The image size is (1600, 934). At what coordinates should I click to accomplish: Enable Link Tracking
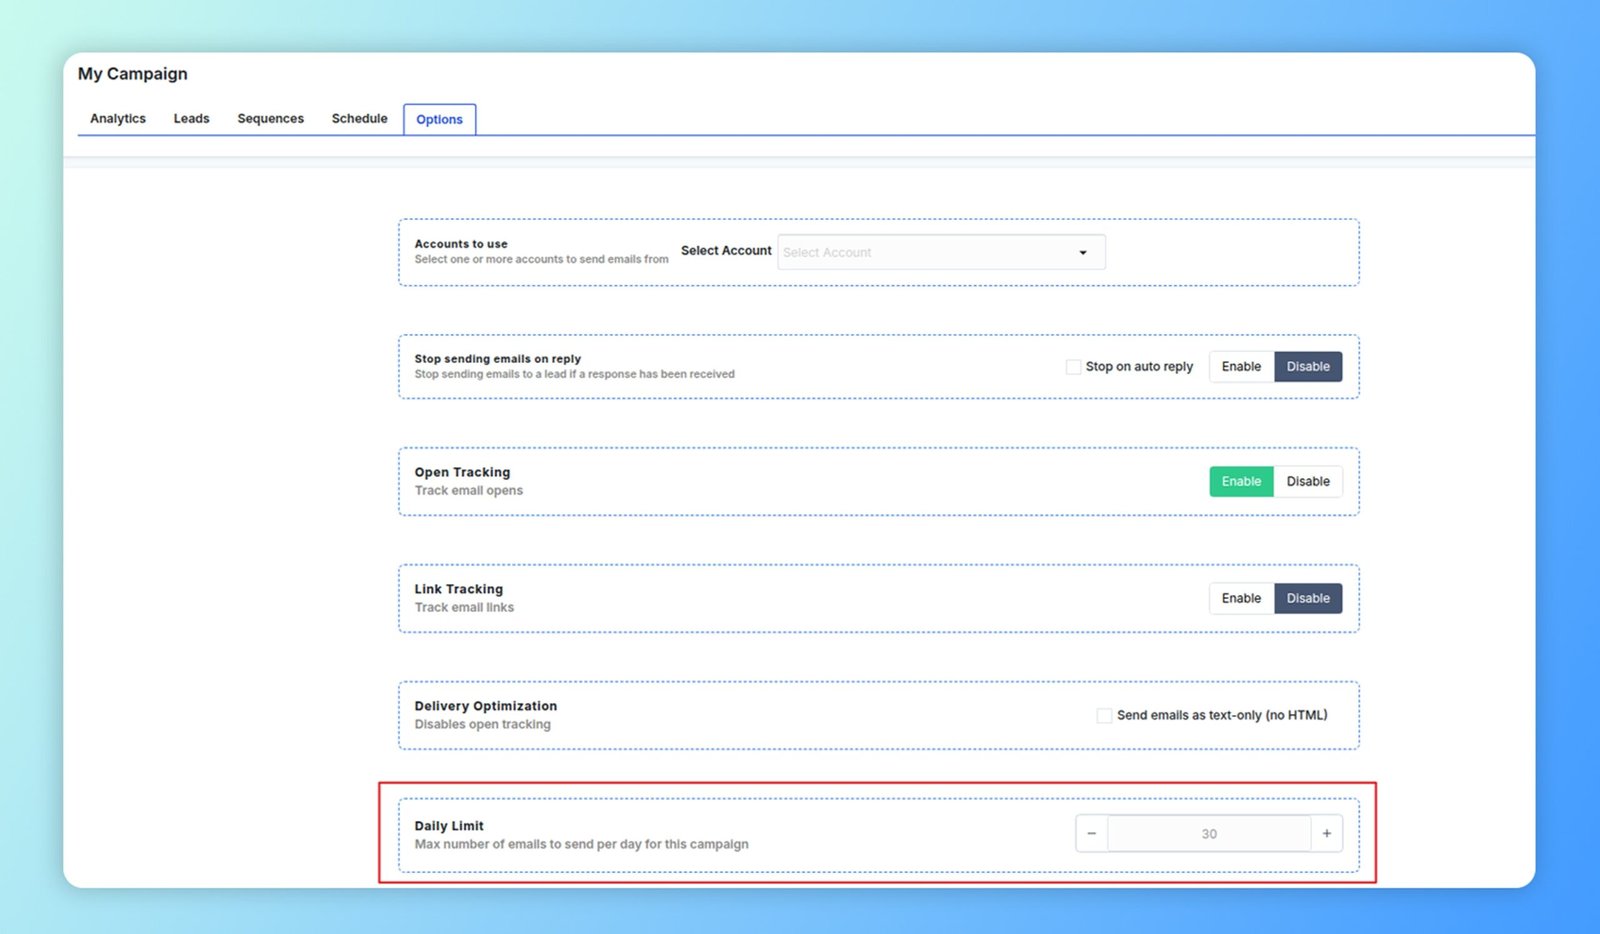(x=1241, y=598)
